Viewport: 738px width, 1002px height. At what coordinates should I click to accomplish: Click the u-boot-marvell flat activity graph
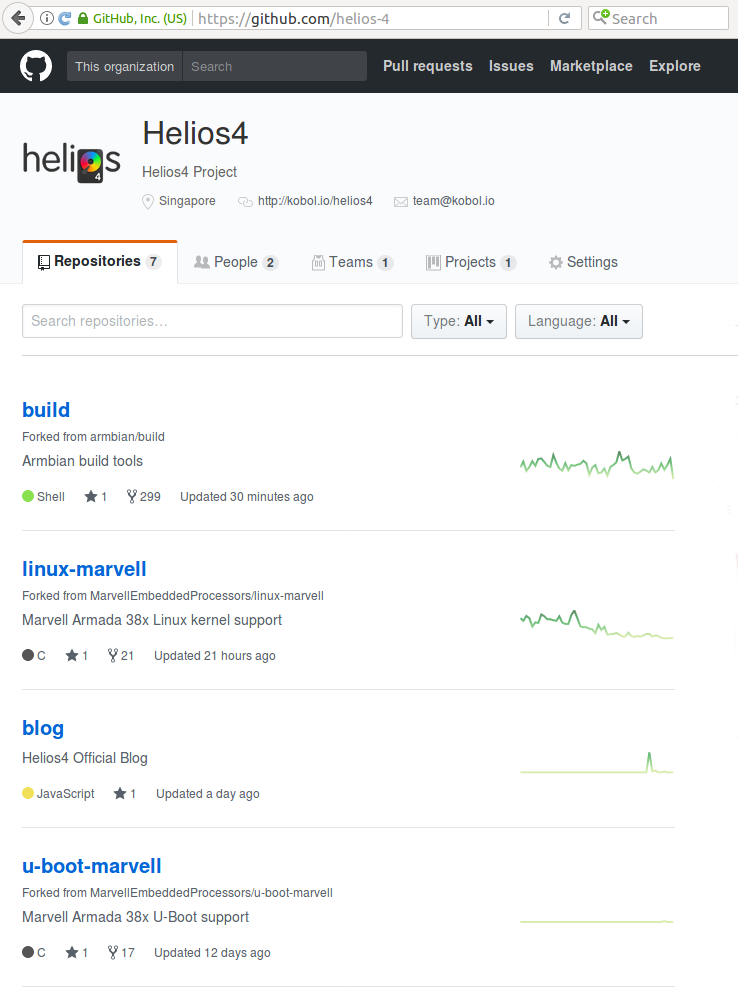click(597, 921)
